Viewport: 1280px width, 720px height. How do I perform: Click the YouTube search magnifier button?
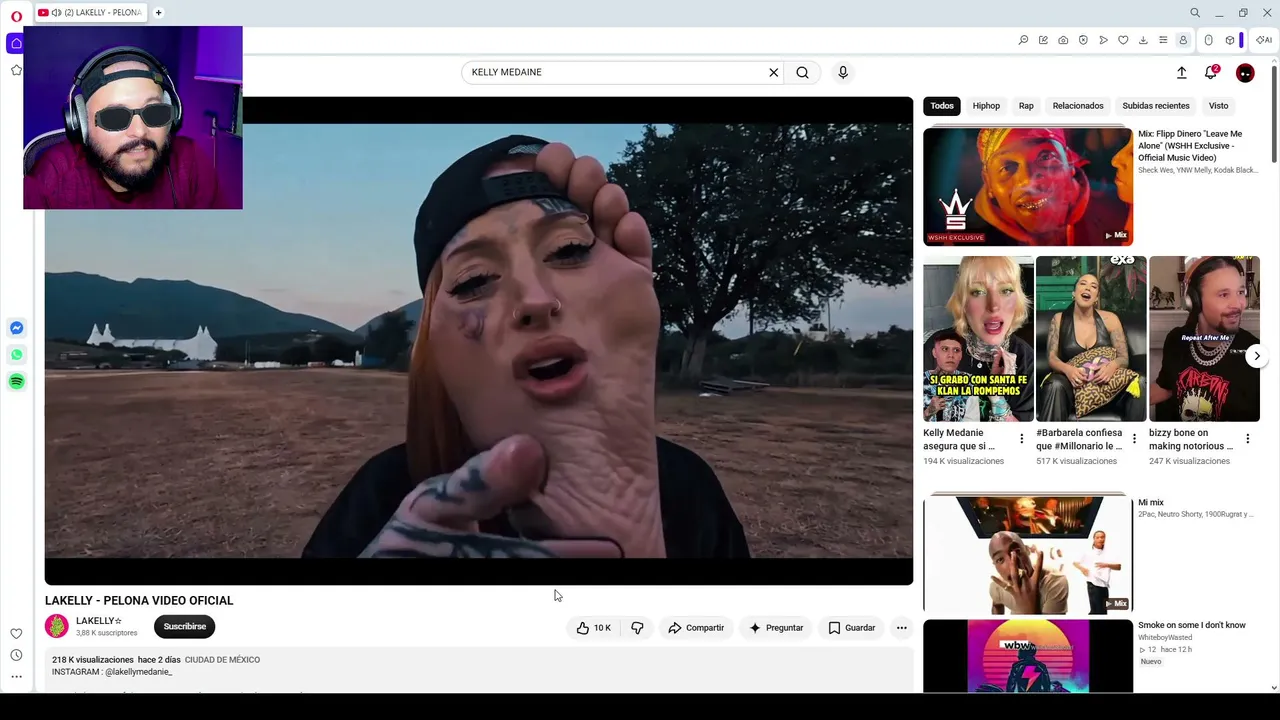[x=802, y=72]
